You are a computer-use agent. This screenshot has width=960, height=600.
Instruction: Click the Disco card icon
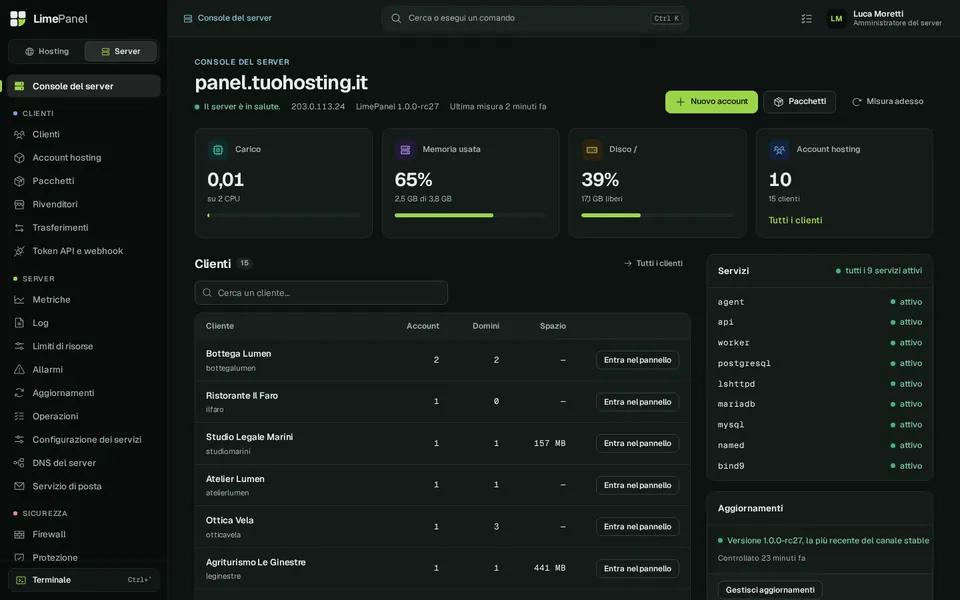click(591, 149)
